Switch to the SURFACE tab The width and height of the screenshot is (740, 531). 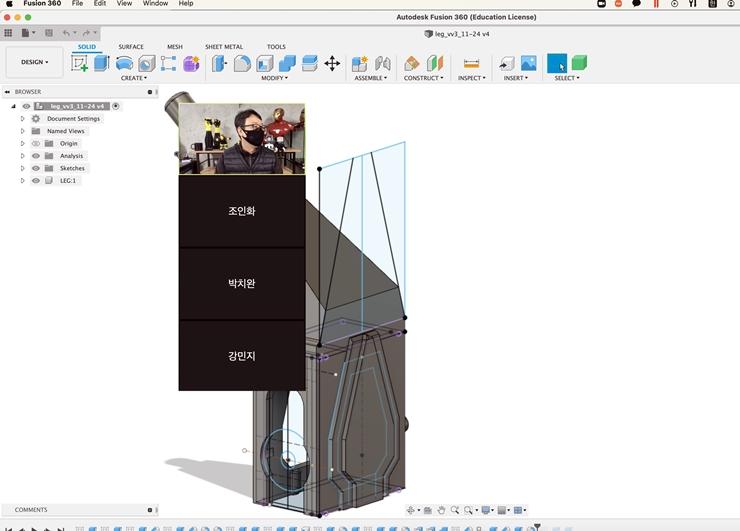pyautogui.click(x=131, y=47)
